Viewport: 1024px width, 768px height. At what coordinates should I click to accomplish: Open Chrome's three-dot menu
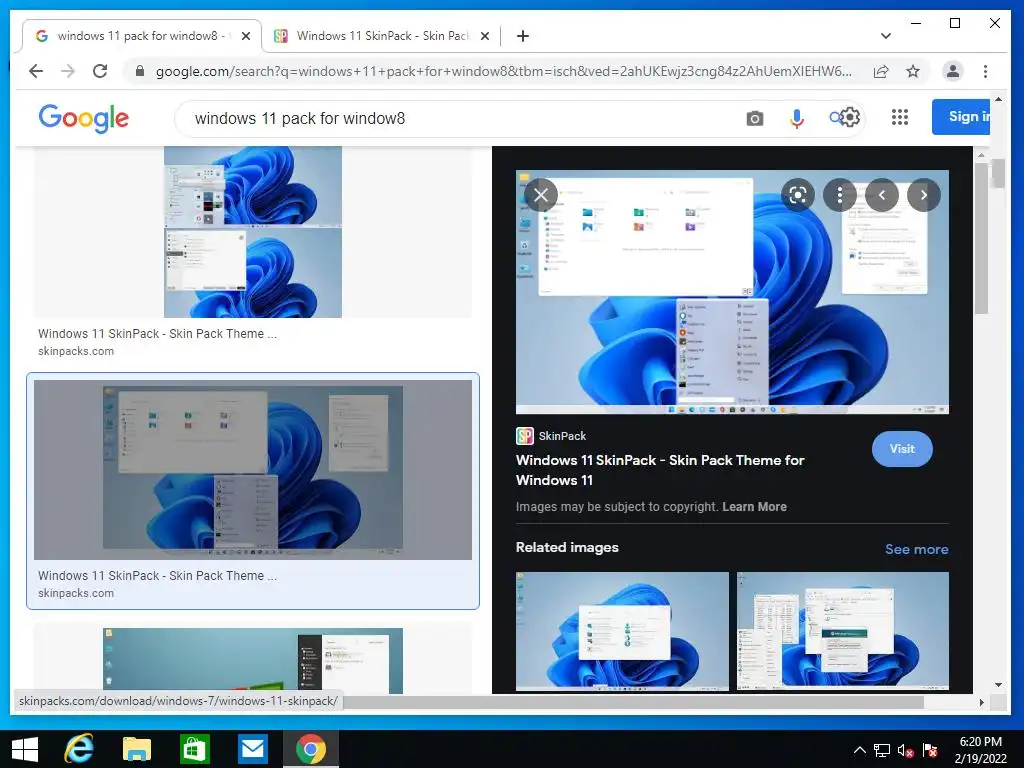[x=985, y=71]
